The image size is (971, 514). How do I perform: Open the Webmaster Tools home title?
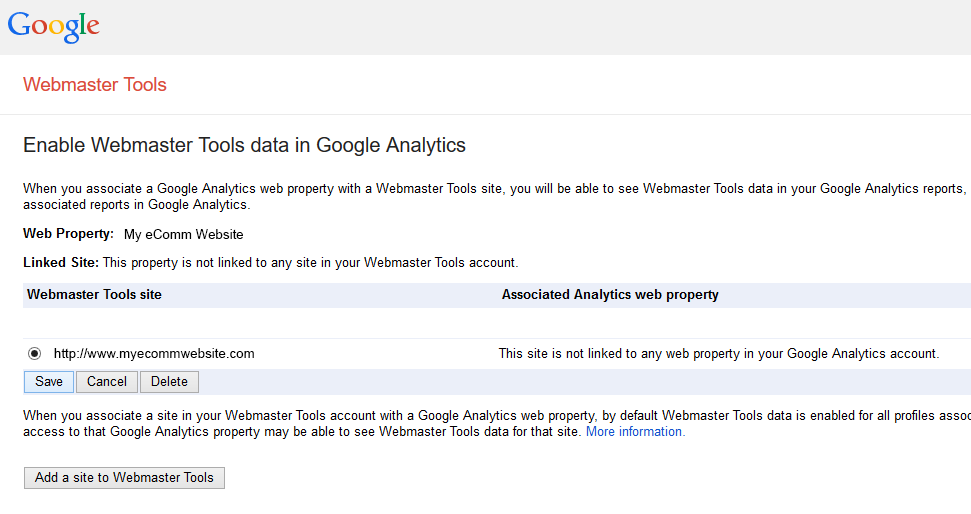95,85
